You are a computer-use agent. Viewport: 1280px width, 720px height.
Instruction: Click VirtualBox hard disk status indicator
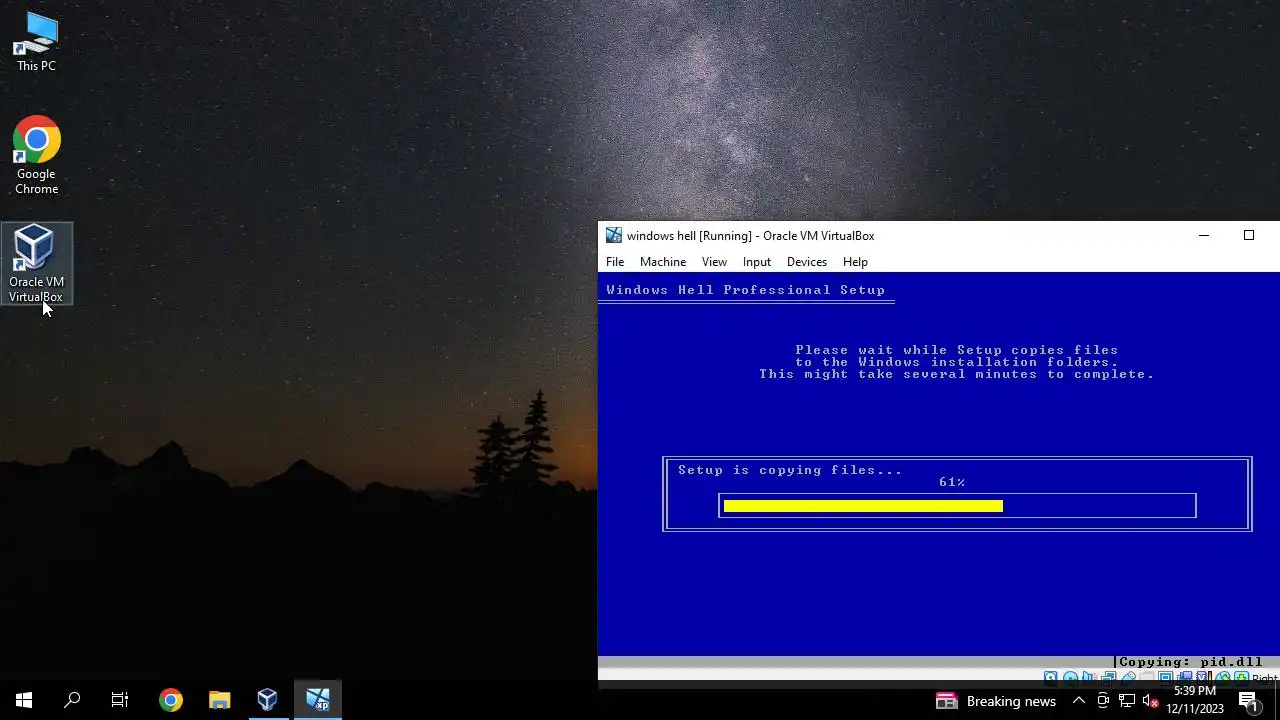1050,676
